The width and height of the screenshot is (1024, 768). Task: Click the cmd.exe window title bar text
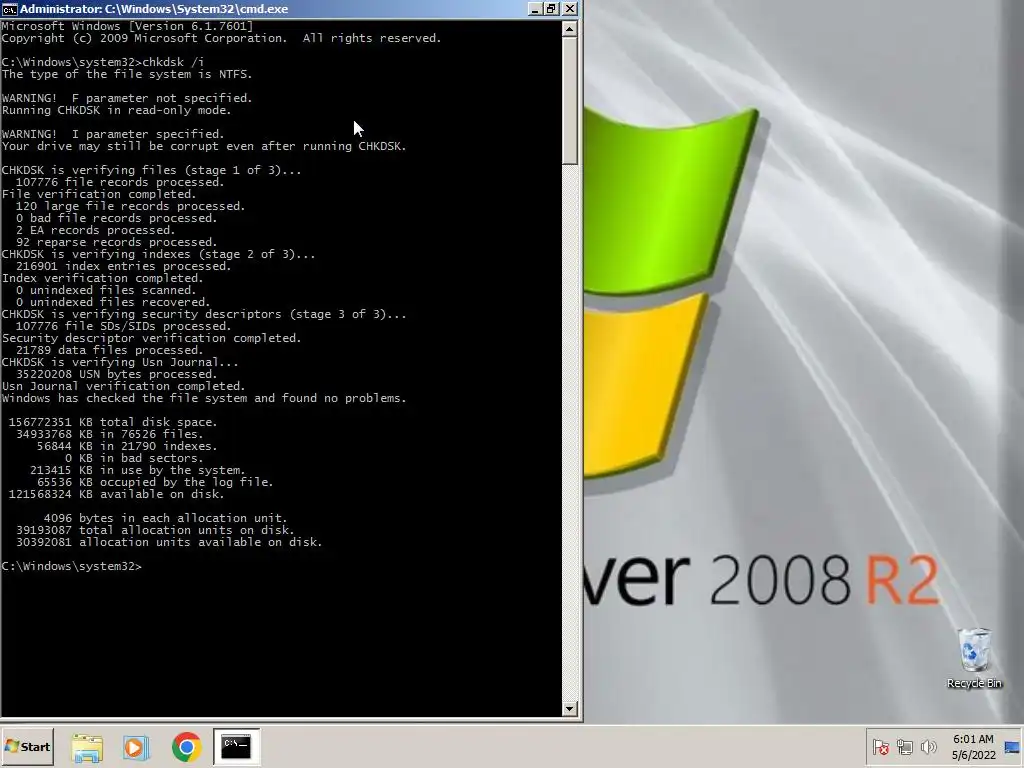coord(154,8)
